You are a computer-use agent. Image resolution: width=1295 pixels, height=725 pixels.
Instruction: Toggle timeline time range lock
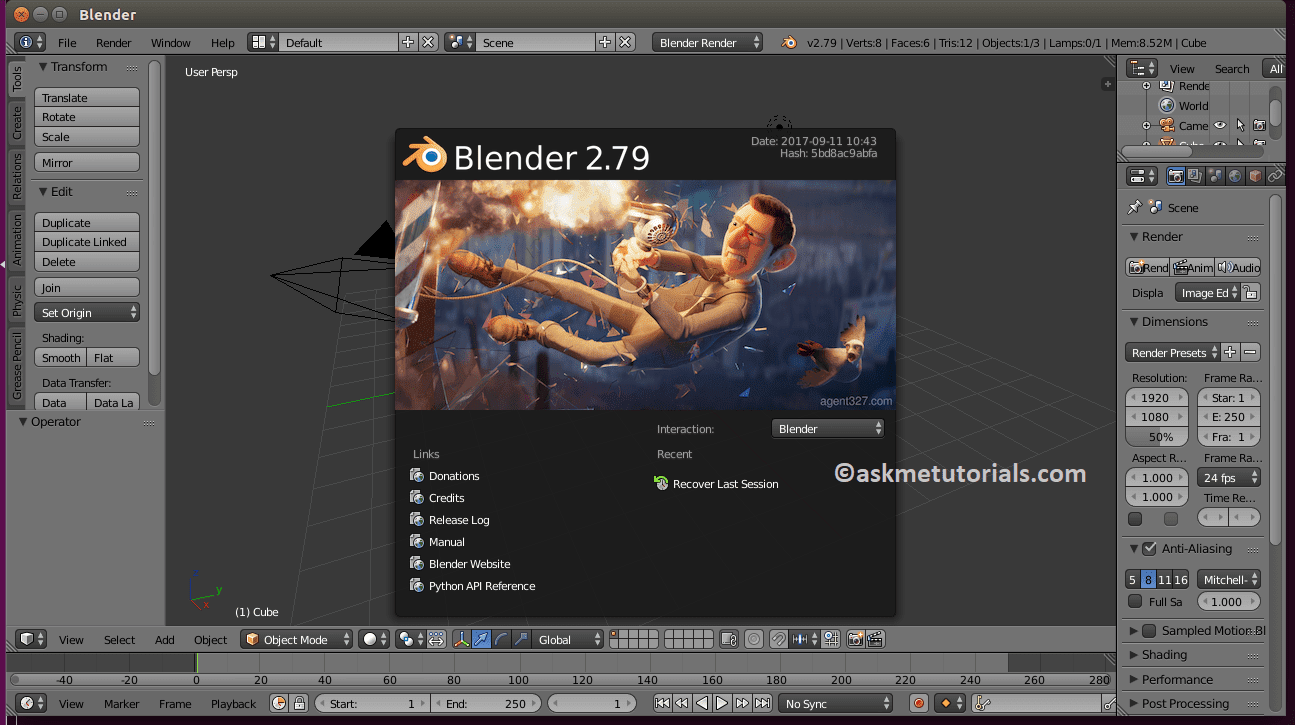pyautogui.click(x=299, y=703)
